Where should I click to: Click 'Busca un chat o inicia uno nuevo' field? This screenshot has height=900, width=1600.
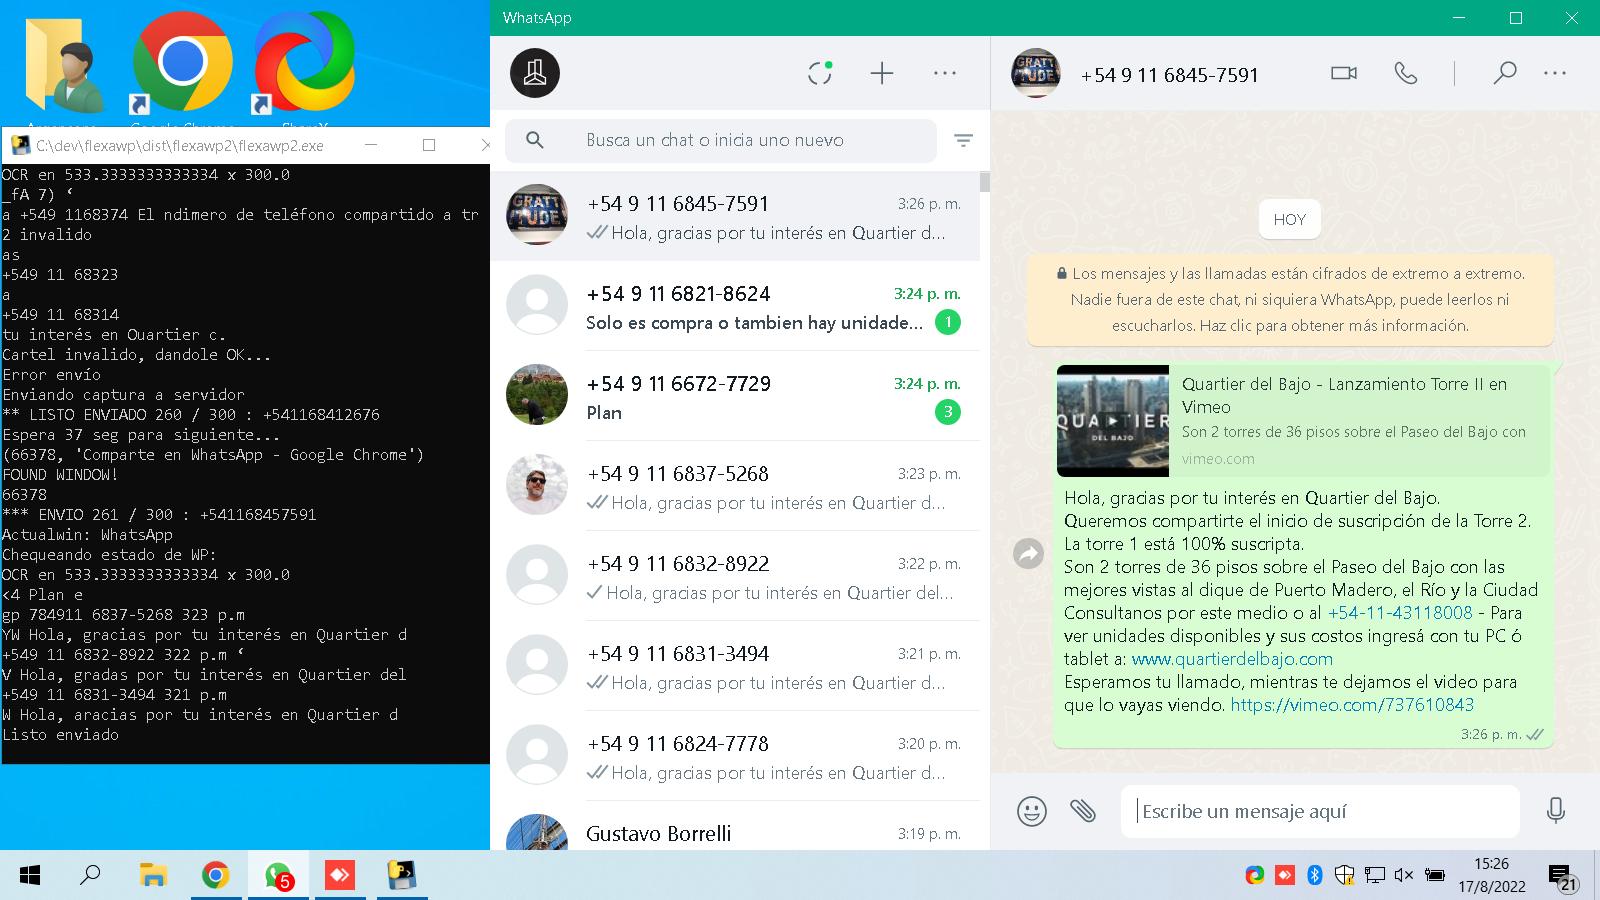click(x=721, y=140)
